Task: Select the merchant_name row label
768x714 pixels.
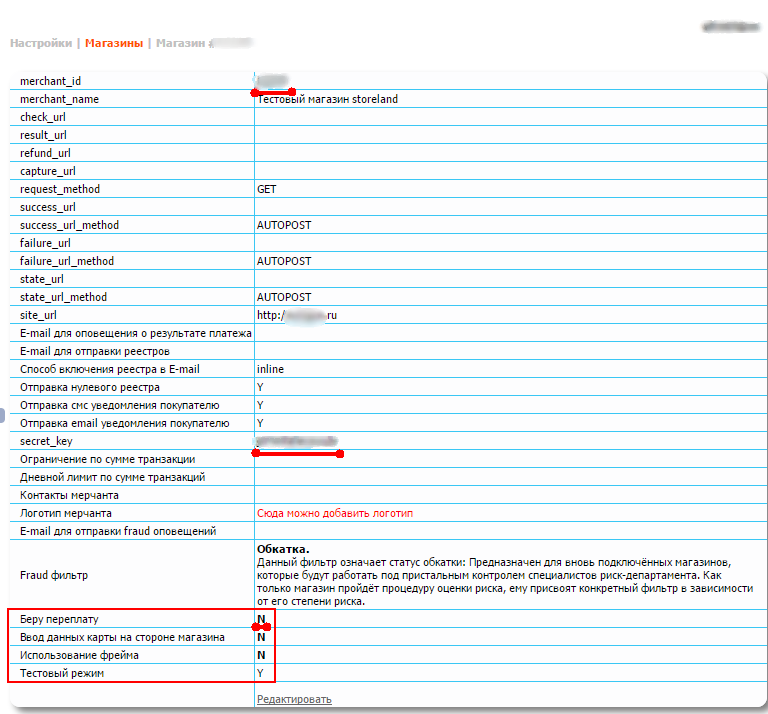Action: [59, 99]
